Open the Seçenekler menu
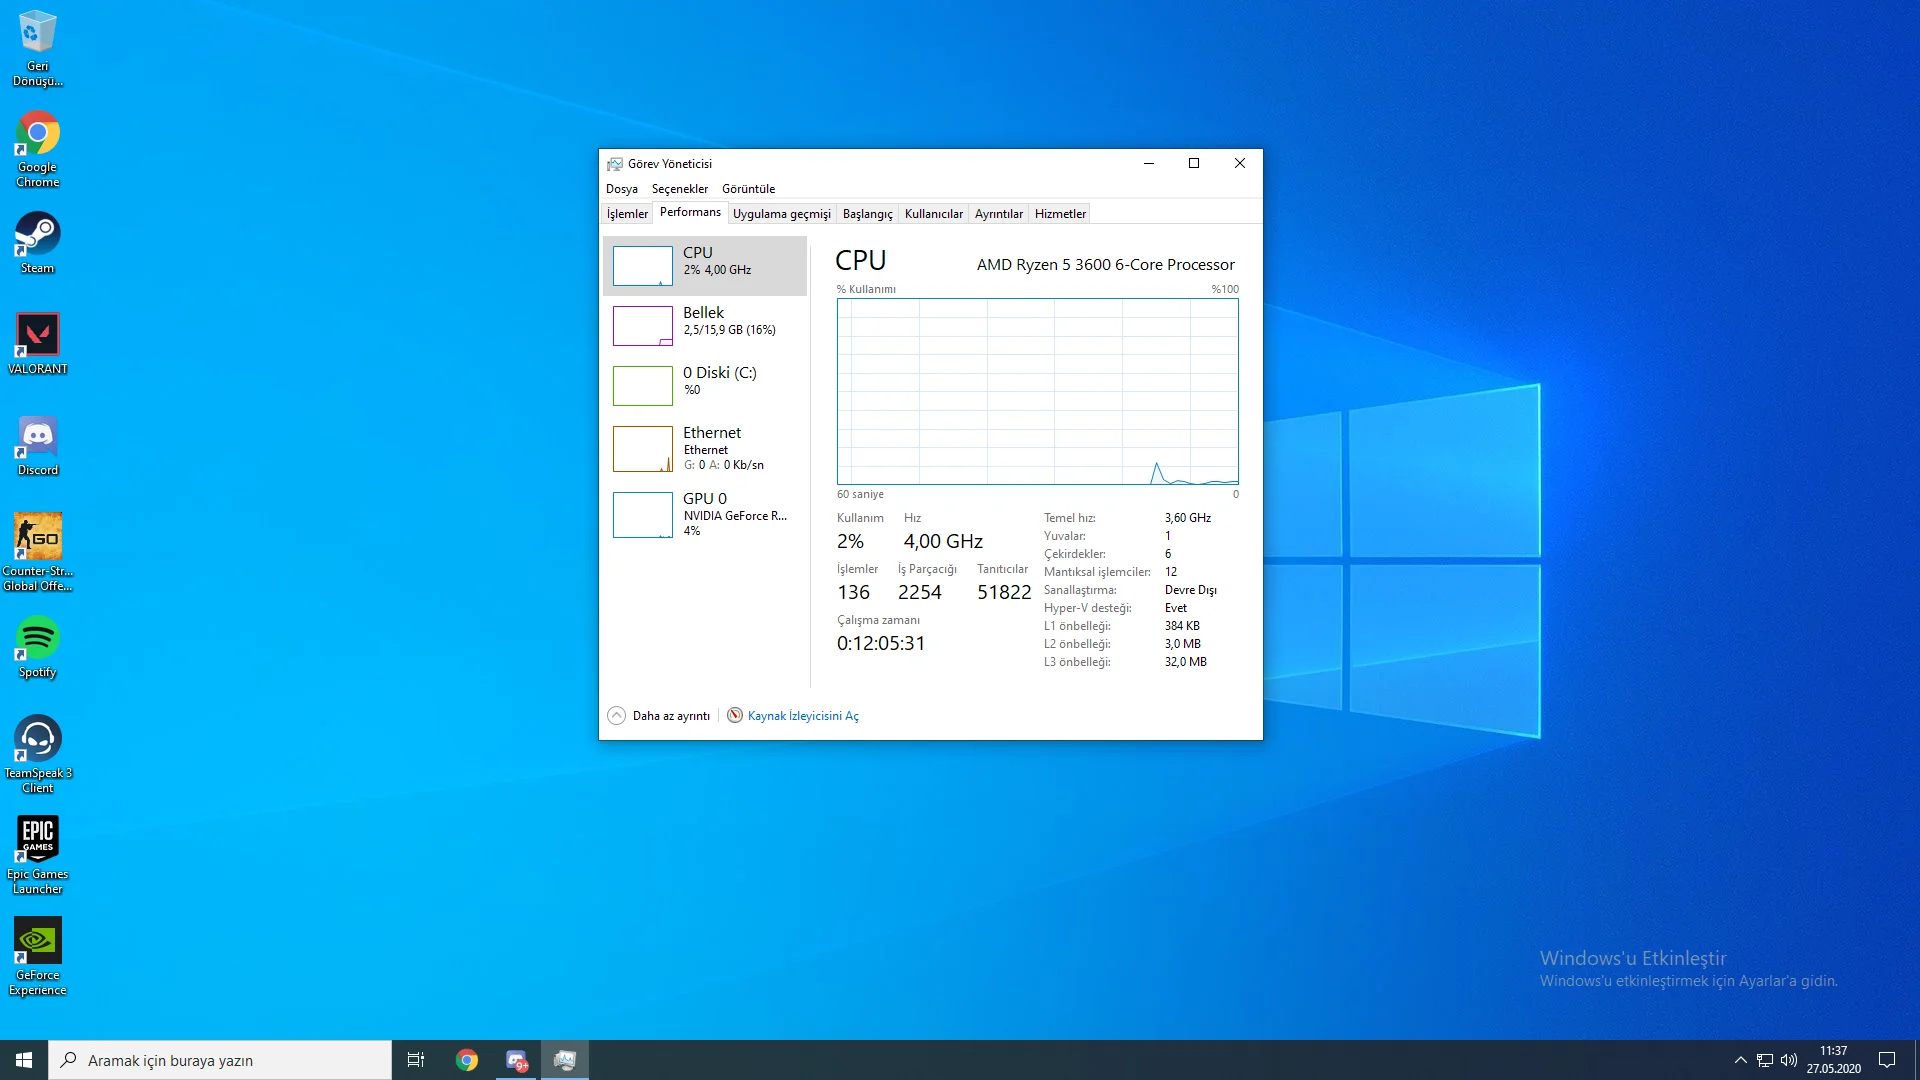The image size is (1920, 1080). click(x=679, y=189)
